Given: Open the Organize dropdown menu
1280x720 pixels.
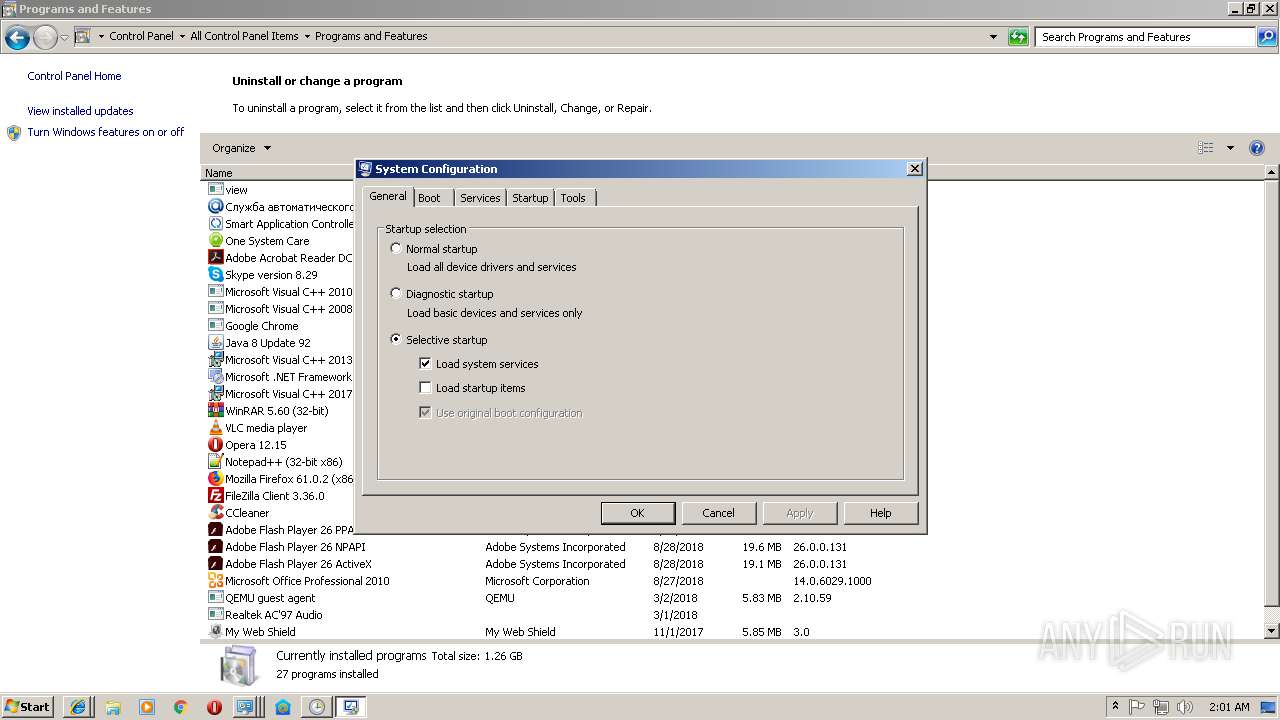Looking at the screenshot, I should click(x=241, y=148).
